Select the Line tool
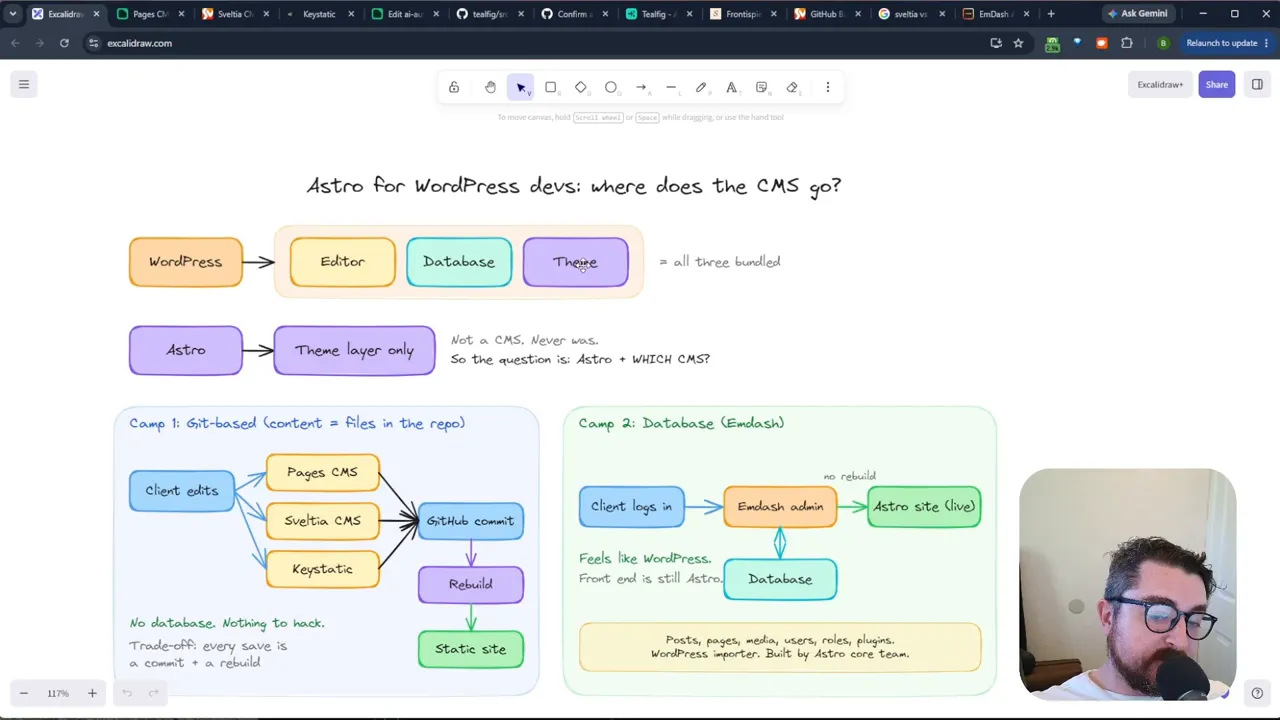Viewport: 1280px width, 720px height. pos(671,87)
